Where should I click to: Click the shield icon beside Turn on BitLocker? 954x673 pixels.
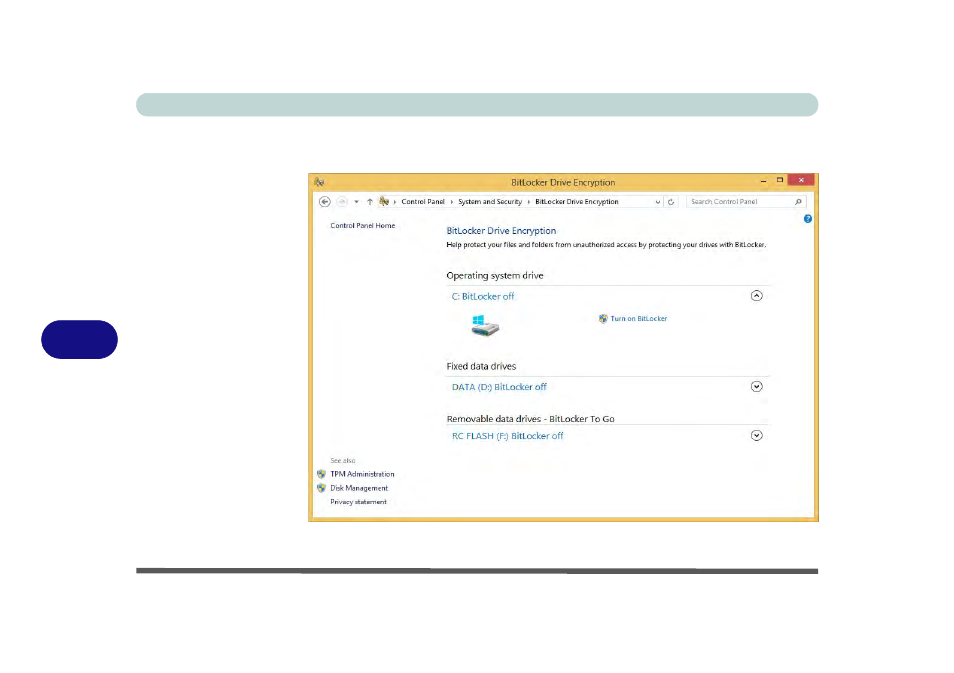pyautogui.click(x=603, y=318)
